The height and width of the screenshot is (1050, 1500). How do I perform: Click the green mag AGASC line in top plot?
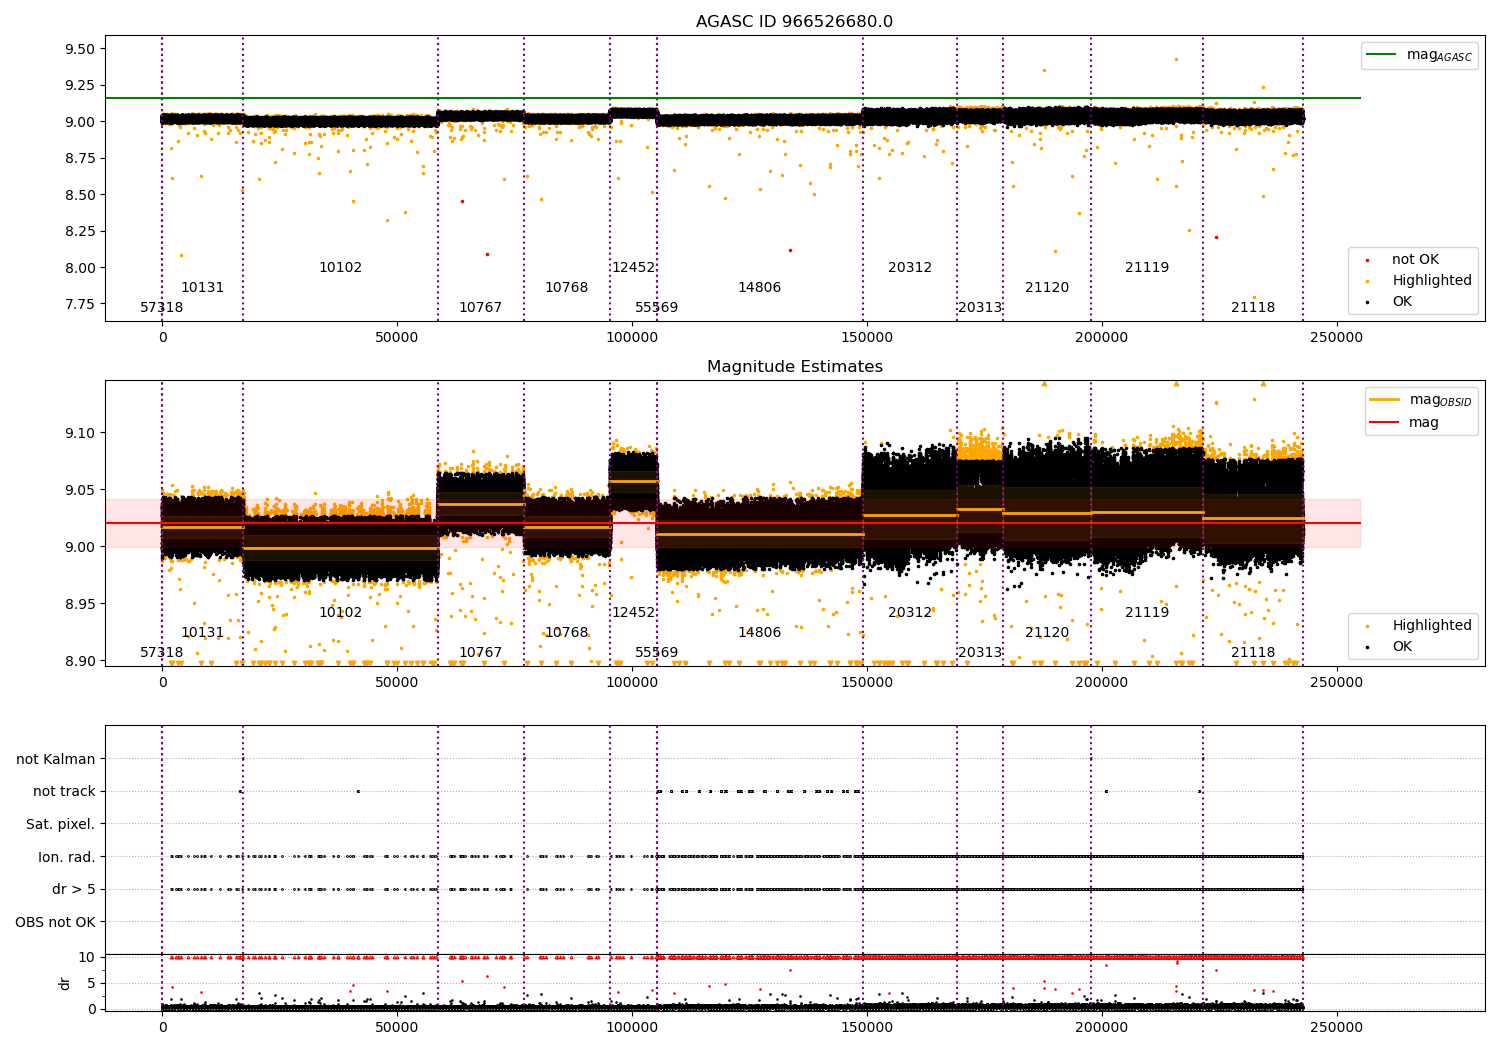(x=732, y=98)
